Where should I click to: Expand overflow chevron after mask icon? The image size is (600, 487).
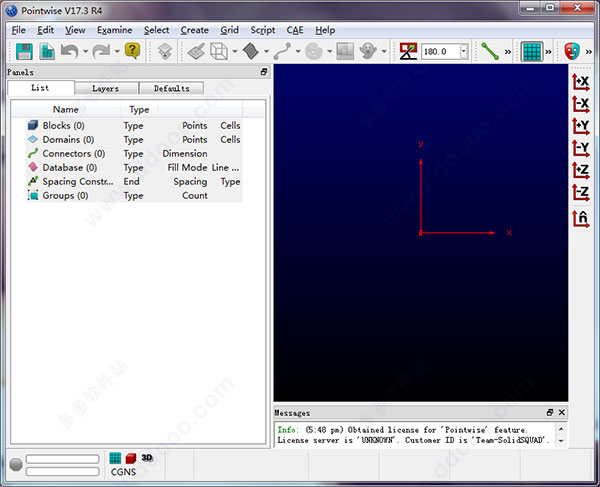[589, 52]
